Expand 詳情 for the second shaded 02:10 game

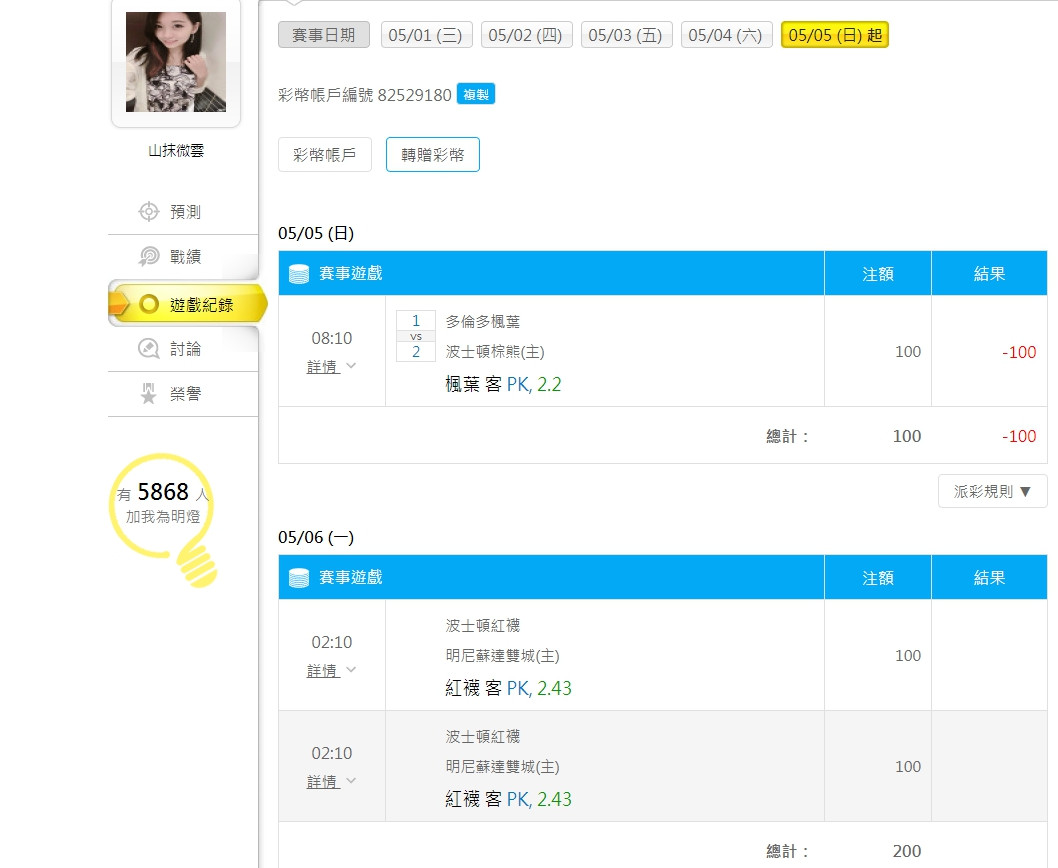coord(331,782)
